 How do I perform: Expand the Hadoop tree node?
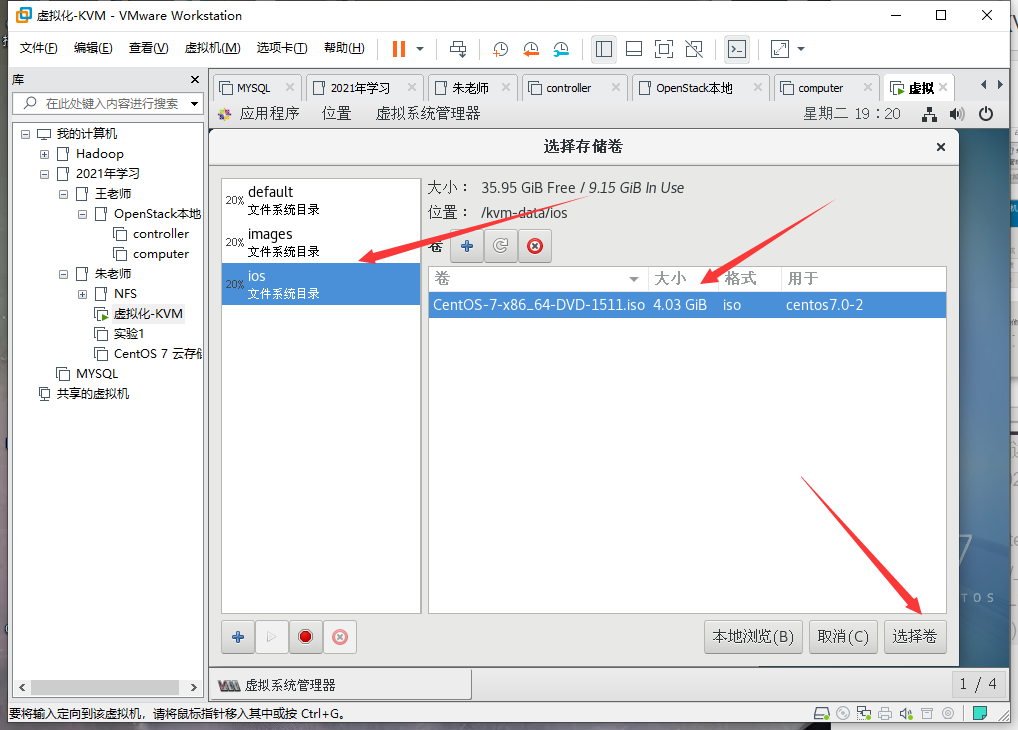click(44, 155)
